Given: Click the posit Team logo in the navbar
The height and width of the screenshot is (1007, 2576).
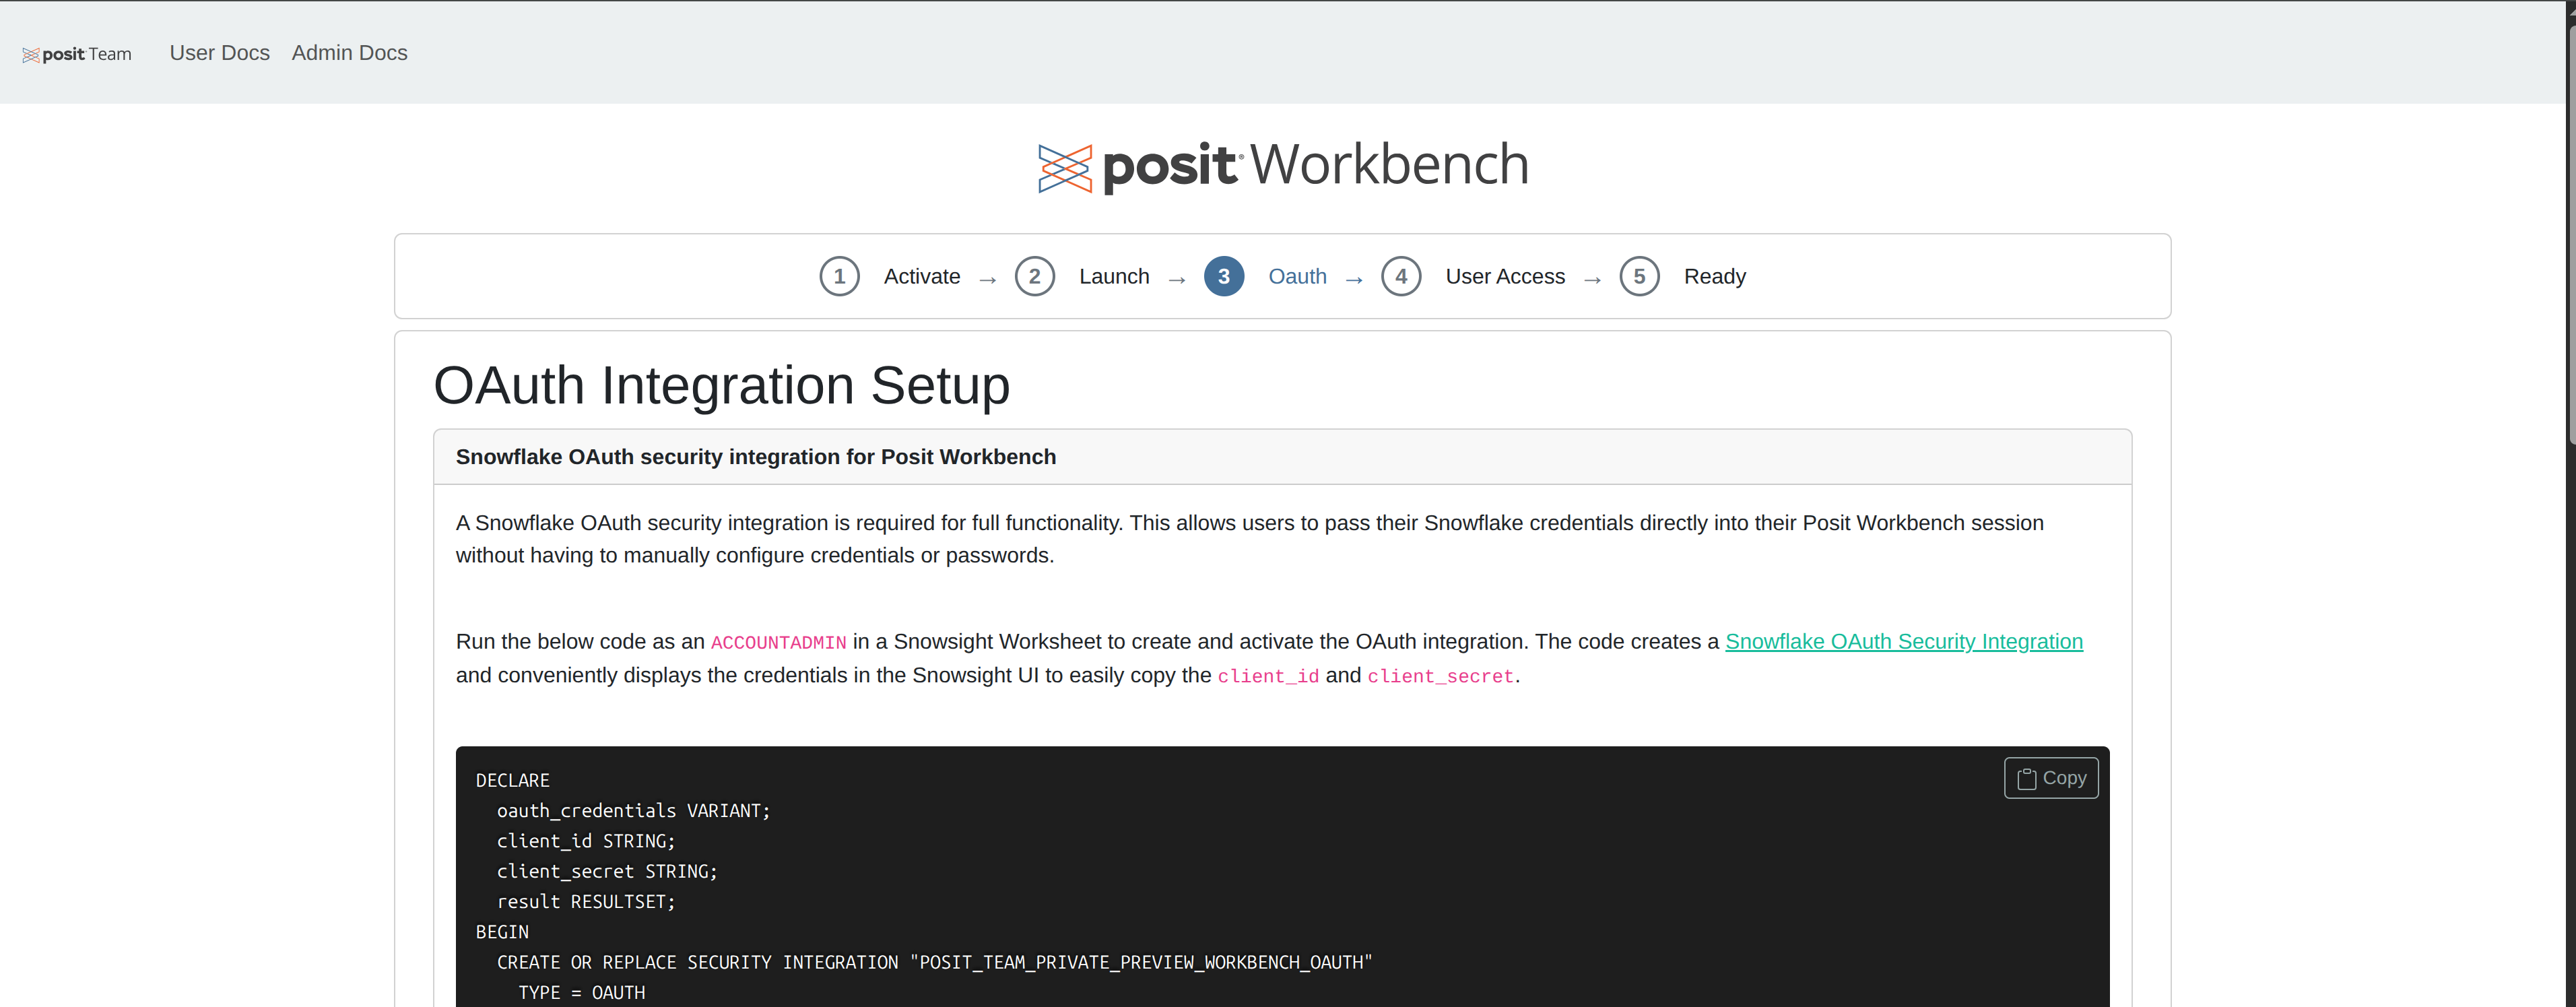Looking at the screenshot, I should [77, 54].
